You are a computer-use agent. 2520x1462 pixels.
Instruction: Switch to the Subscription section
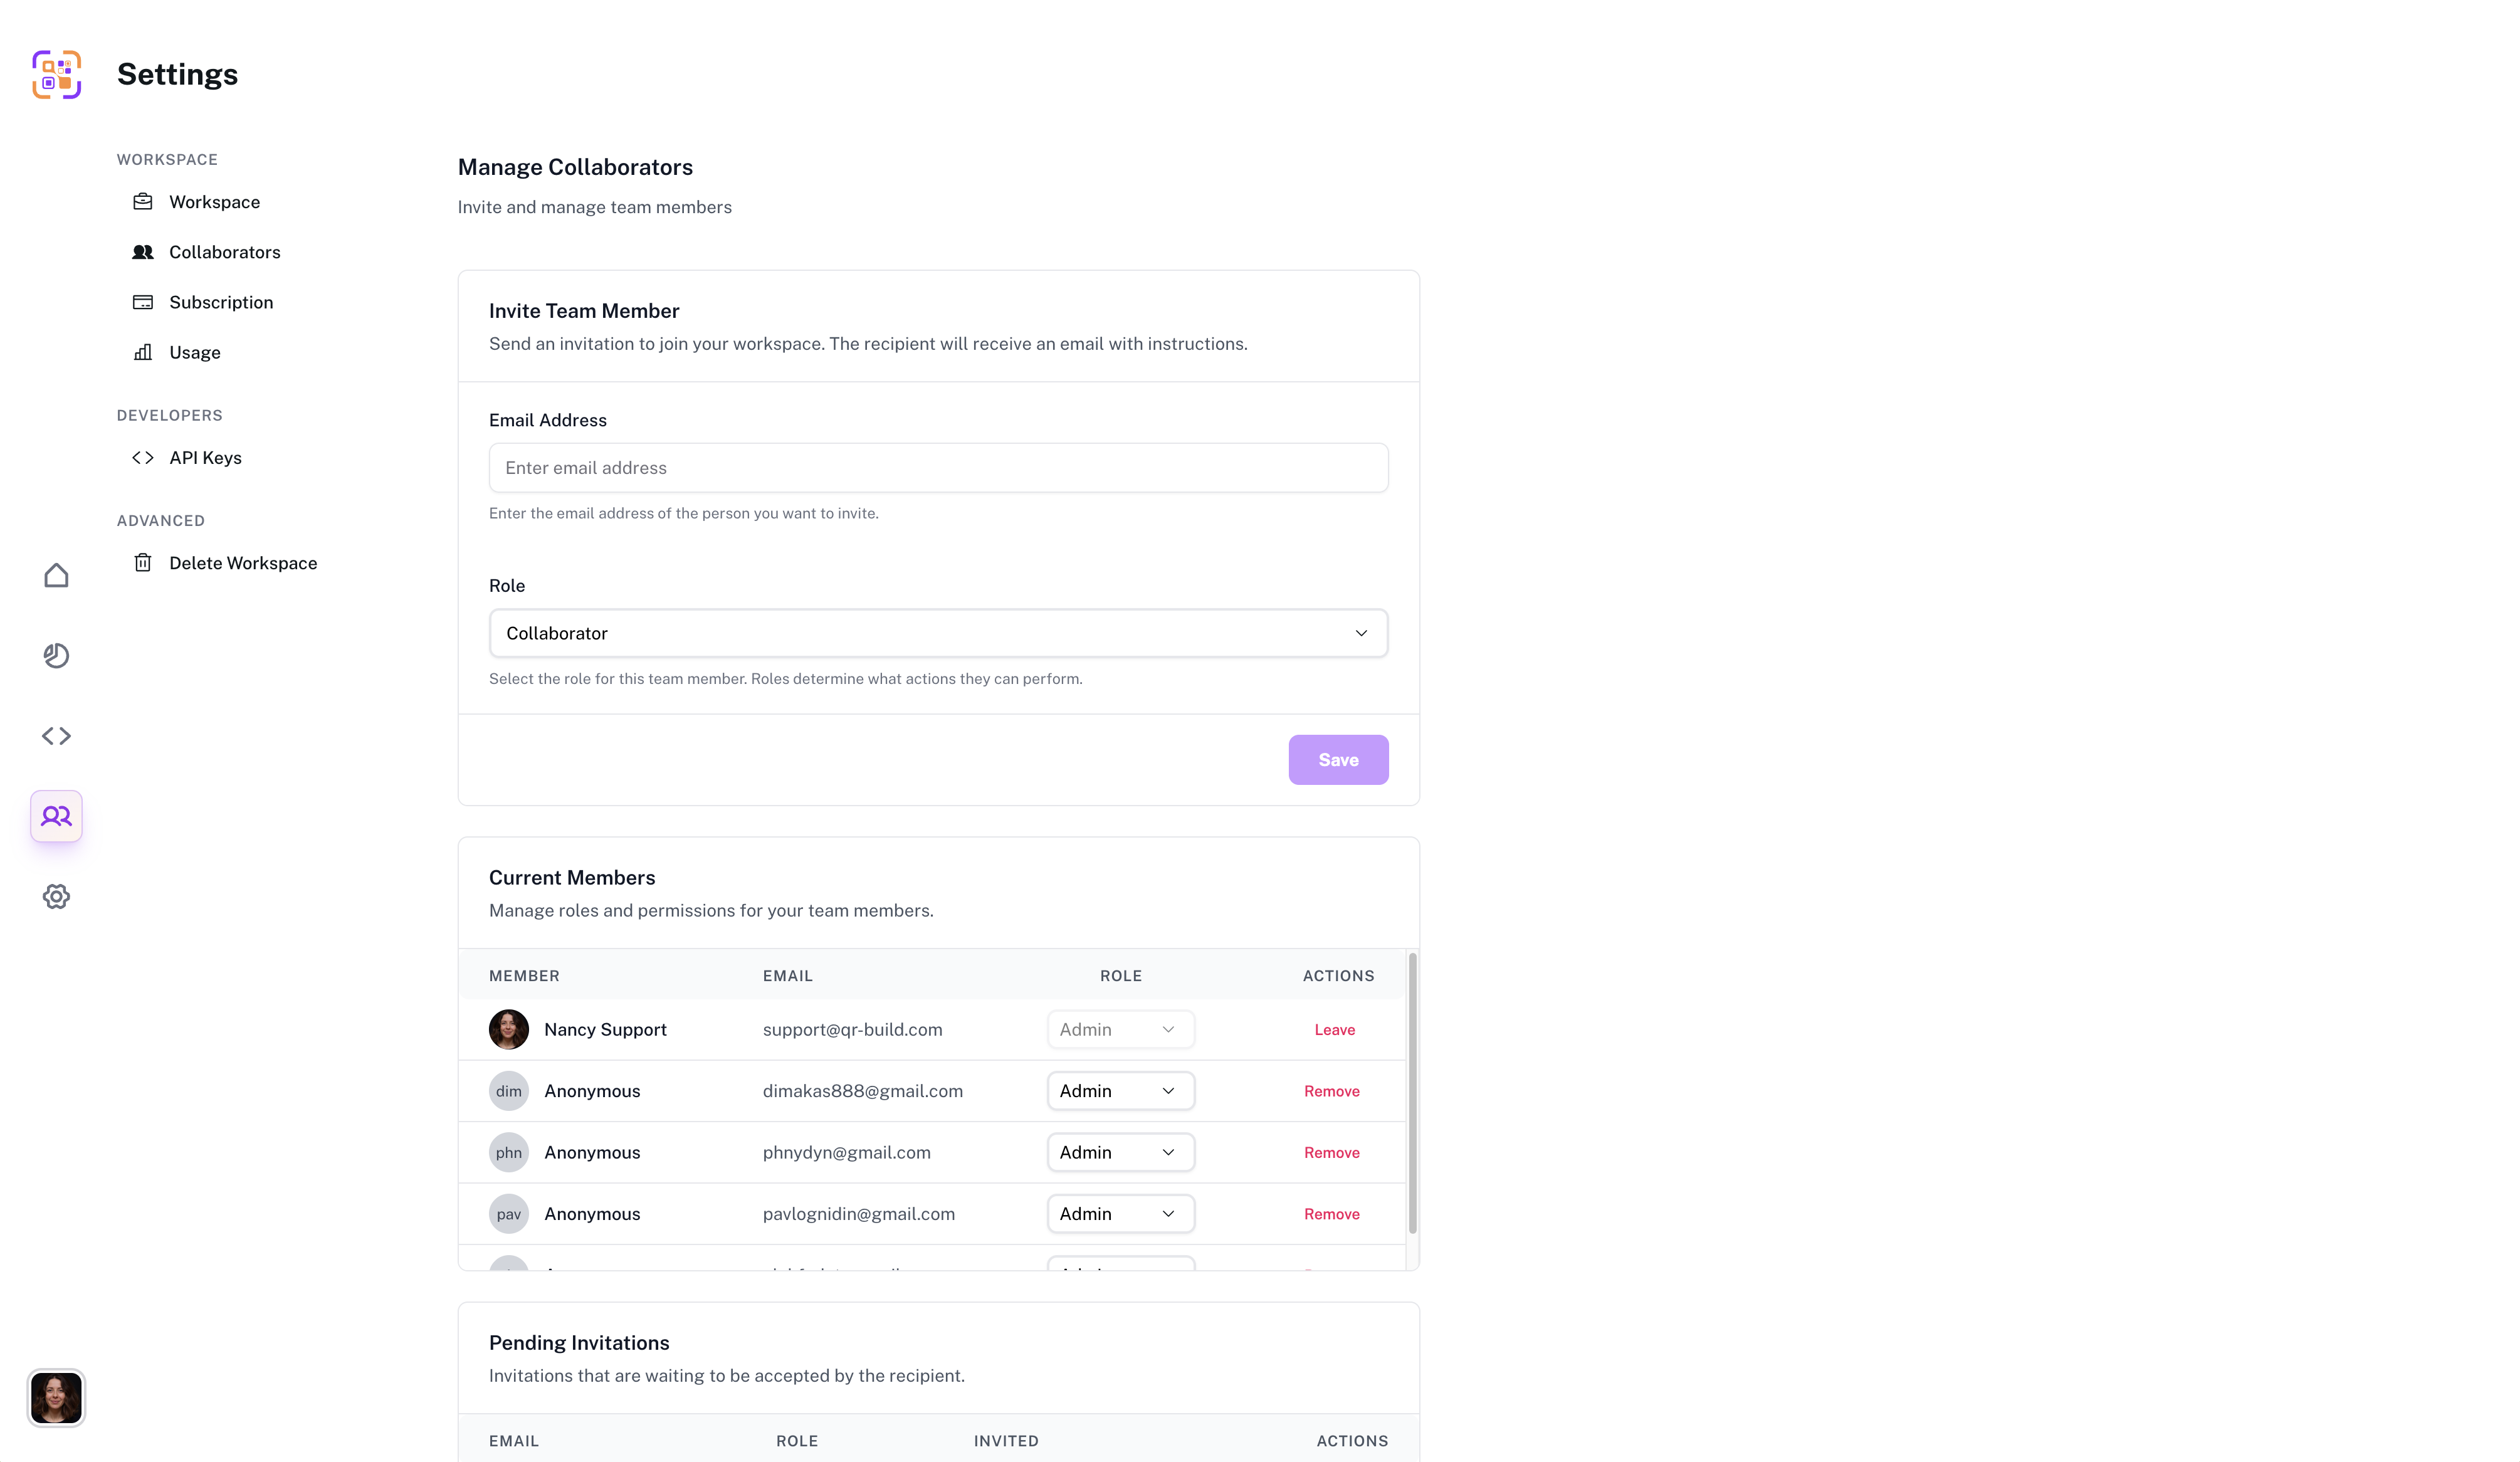click(x=221, y=302)
